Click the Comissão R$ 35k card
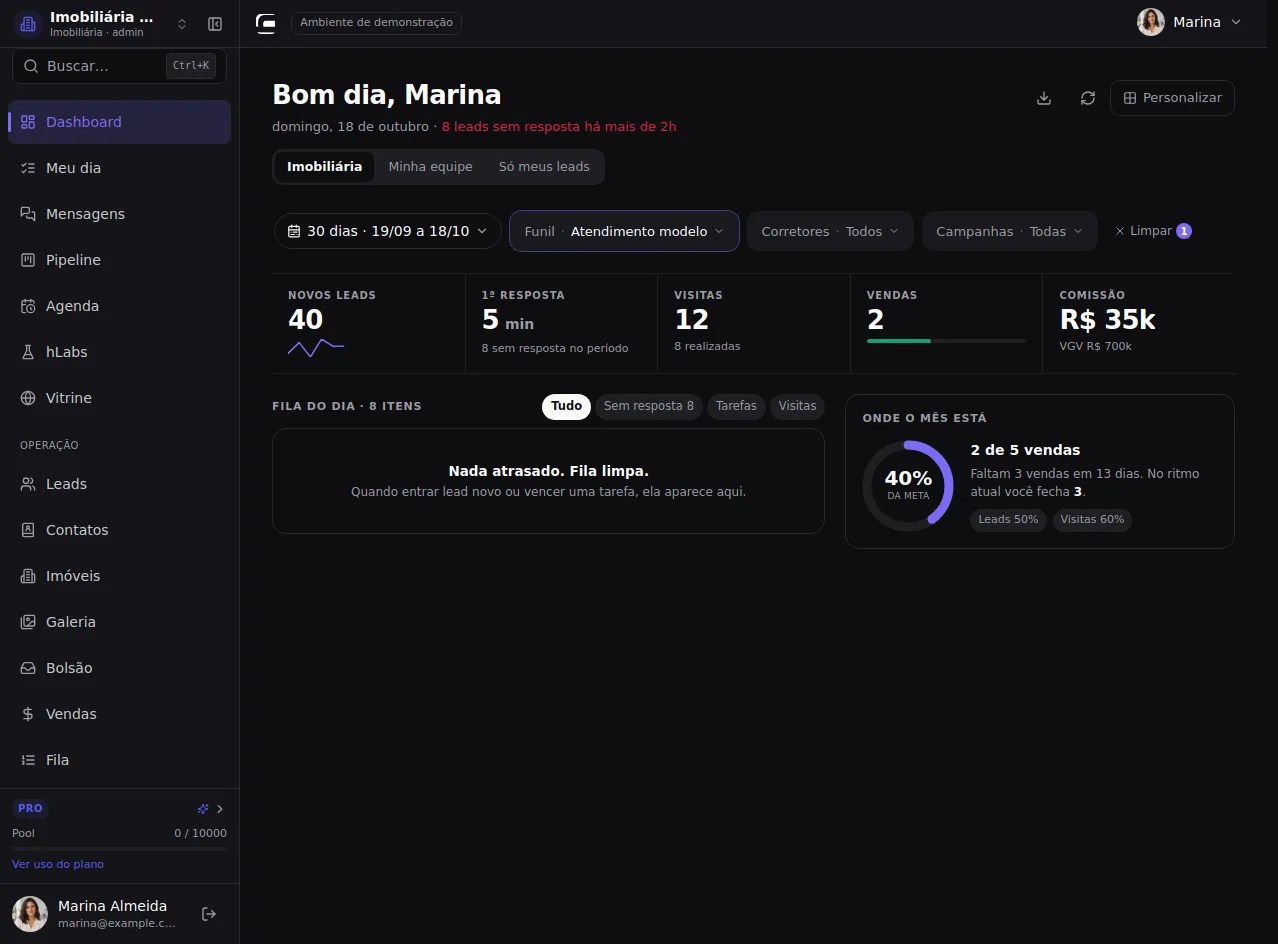Viewport: 1278px width, 944px height. click(x=1139, y=324)
